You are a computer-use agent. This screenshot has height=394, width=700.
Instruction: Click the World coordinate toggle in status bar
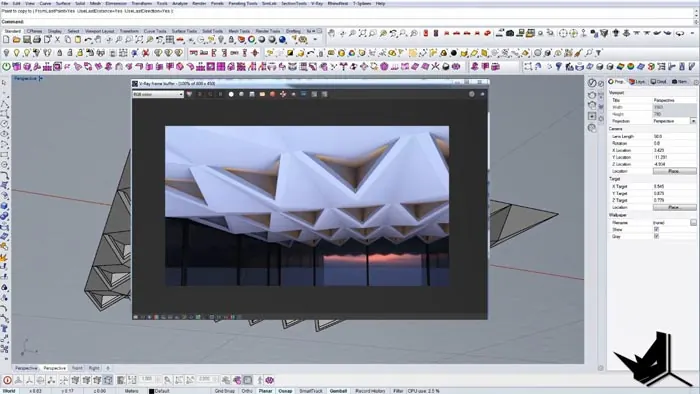click(9, 391)
